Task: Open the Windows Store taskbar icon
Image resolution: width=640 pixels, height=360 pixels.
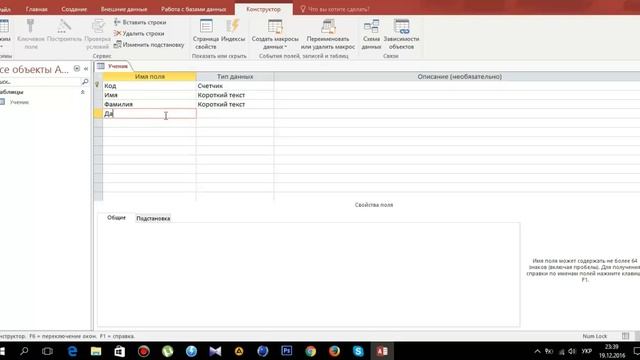Action: (120, 351)
